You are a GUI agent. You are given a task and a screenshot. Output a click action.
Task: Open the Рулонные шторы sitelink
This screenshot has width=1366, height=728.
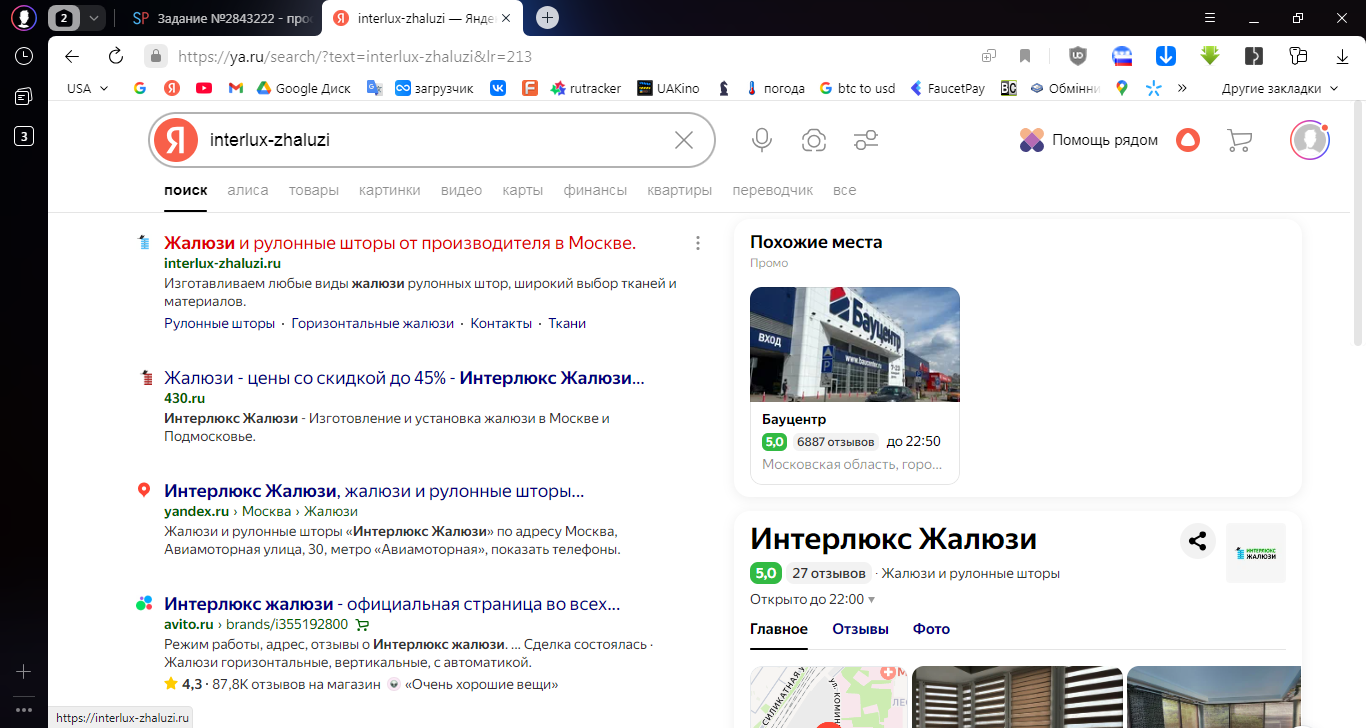coord(219,323)
